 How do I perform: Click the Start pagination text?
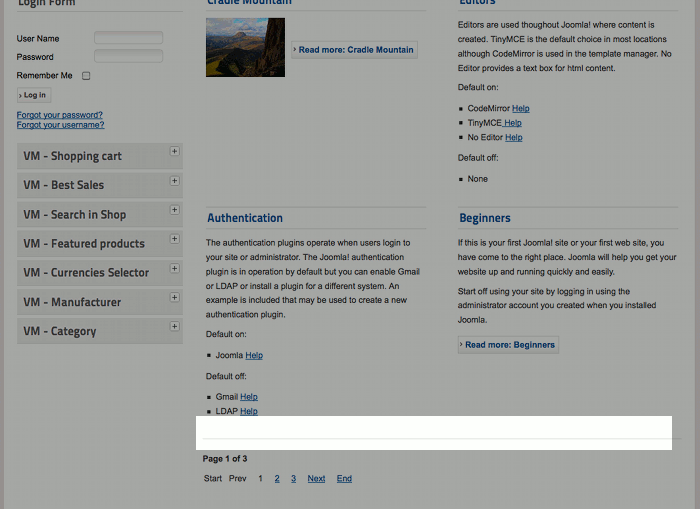click(213, 479)
